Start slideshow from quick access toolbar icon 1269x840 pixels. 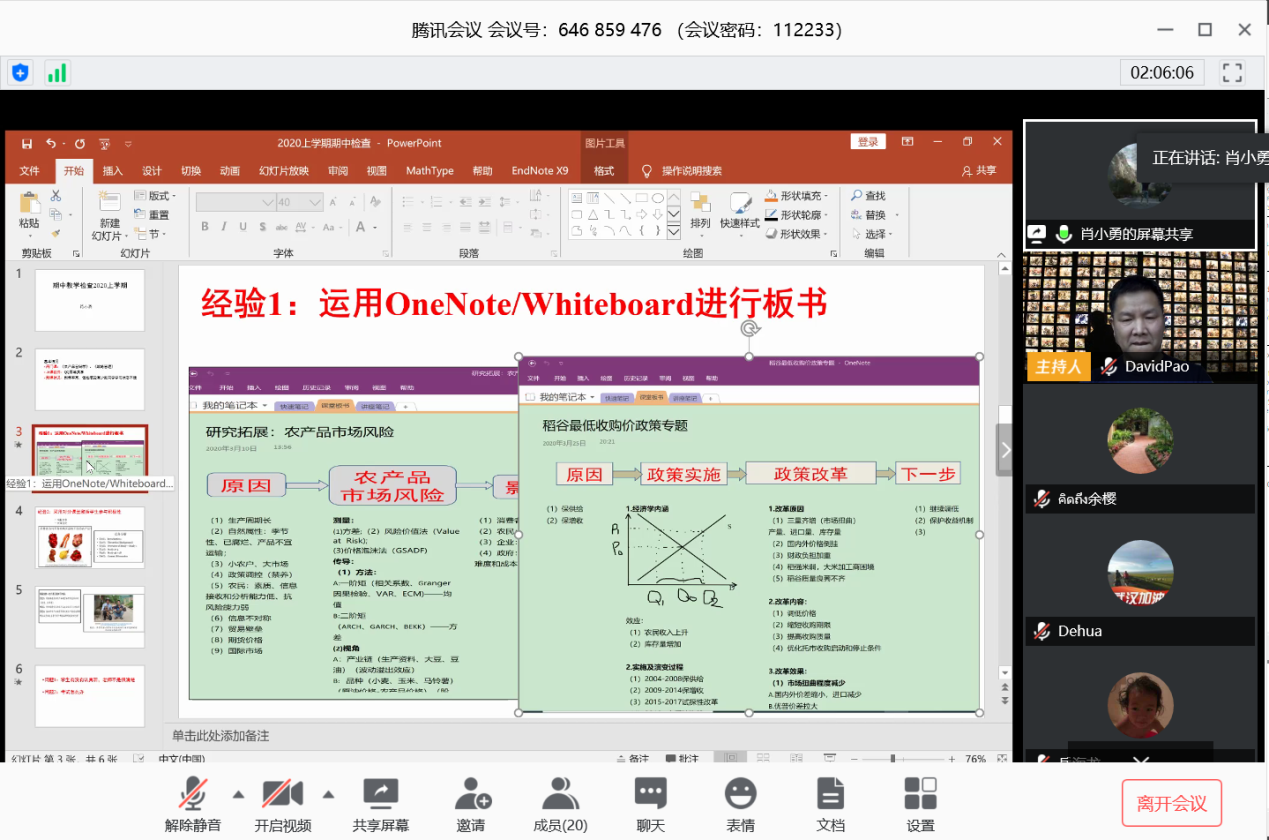click(104, 143)
